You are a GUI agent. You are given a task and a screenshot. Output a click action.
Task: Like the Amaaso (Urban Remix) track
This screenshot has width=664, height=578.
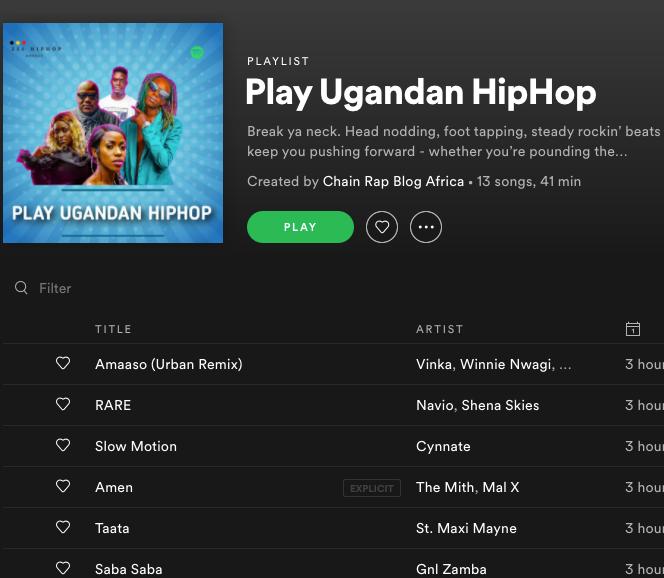point(63,363)
